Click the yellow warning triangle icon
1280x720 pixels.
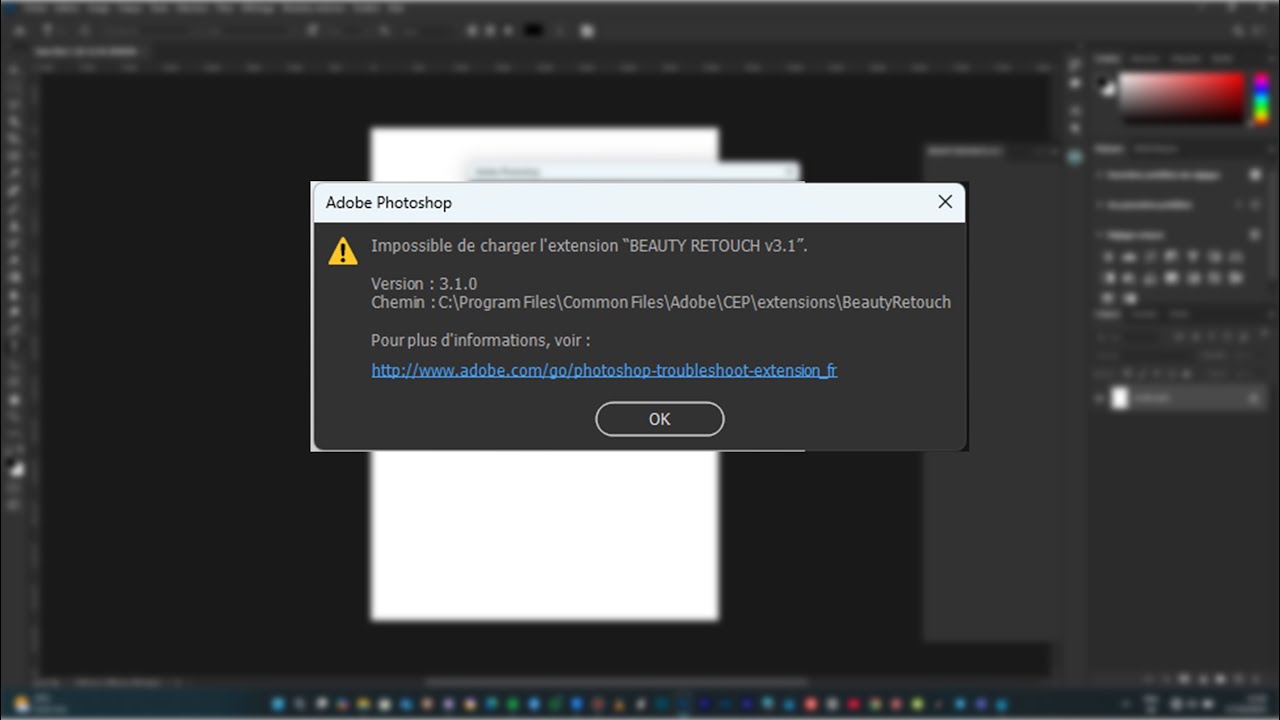click(343, 251)
